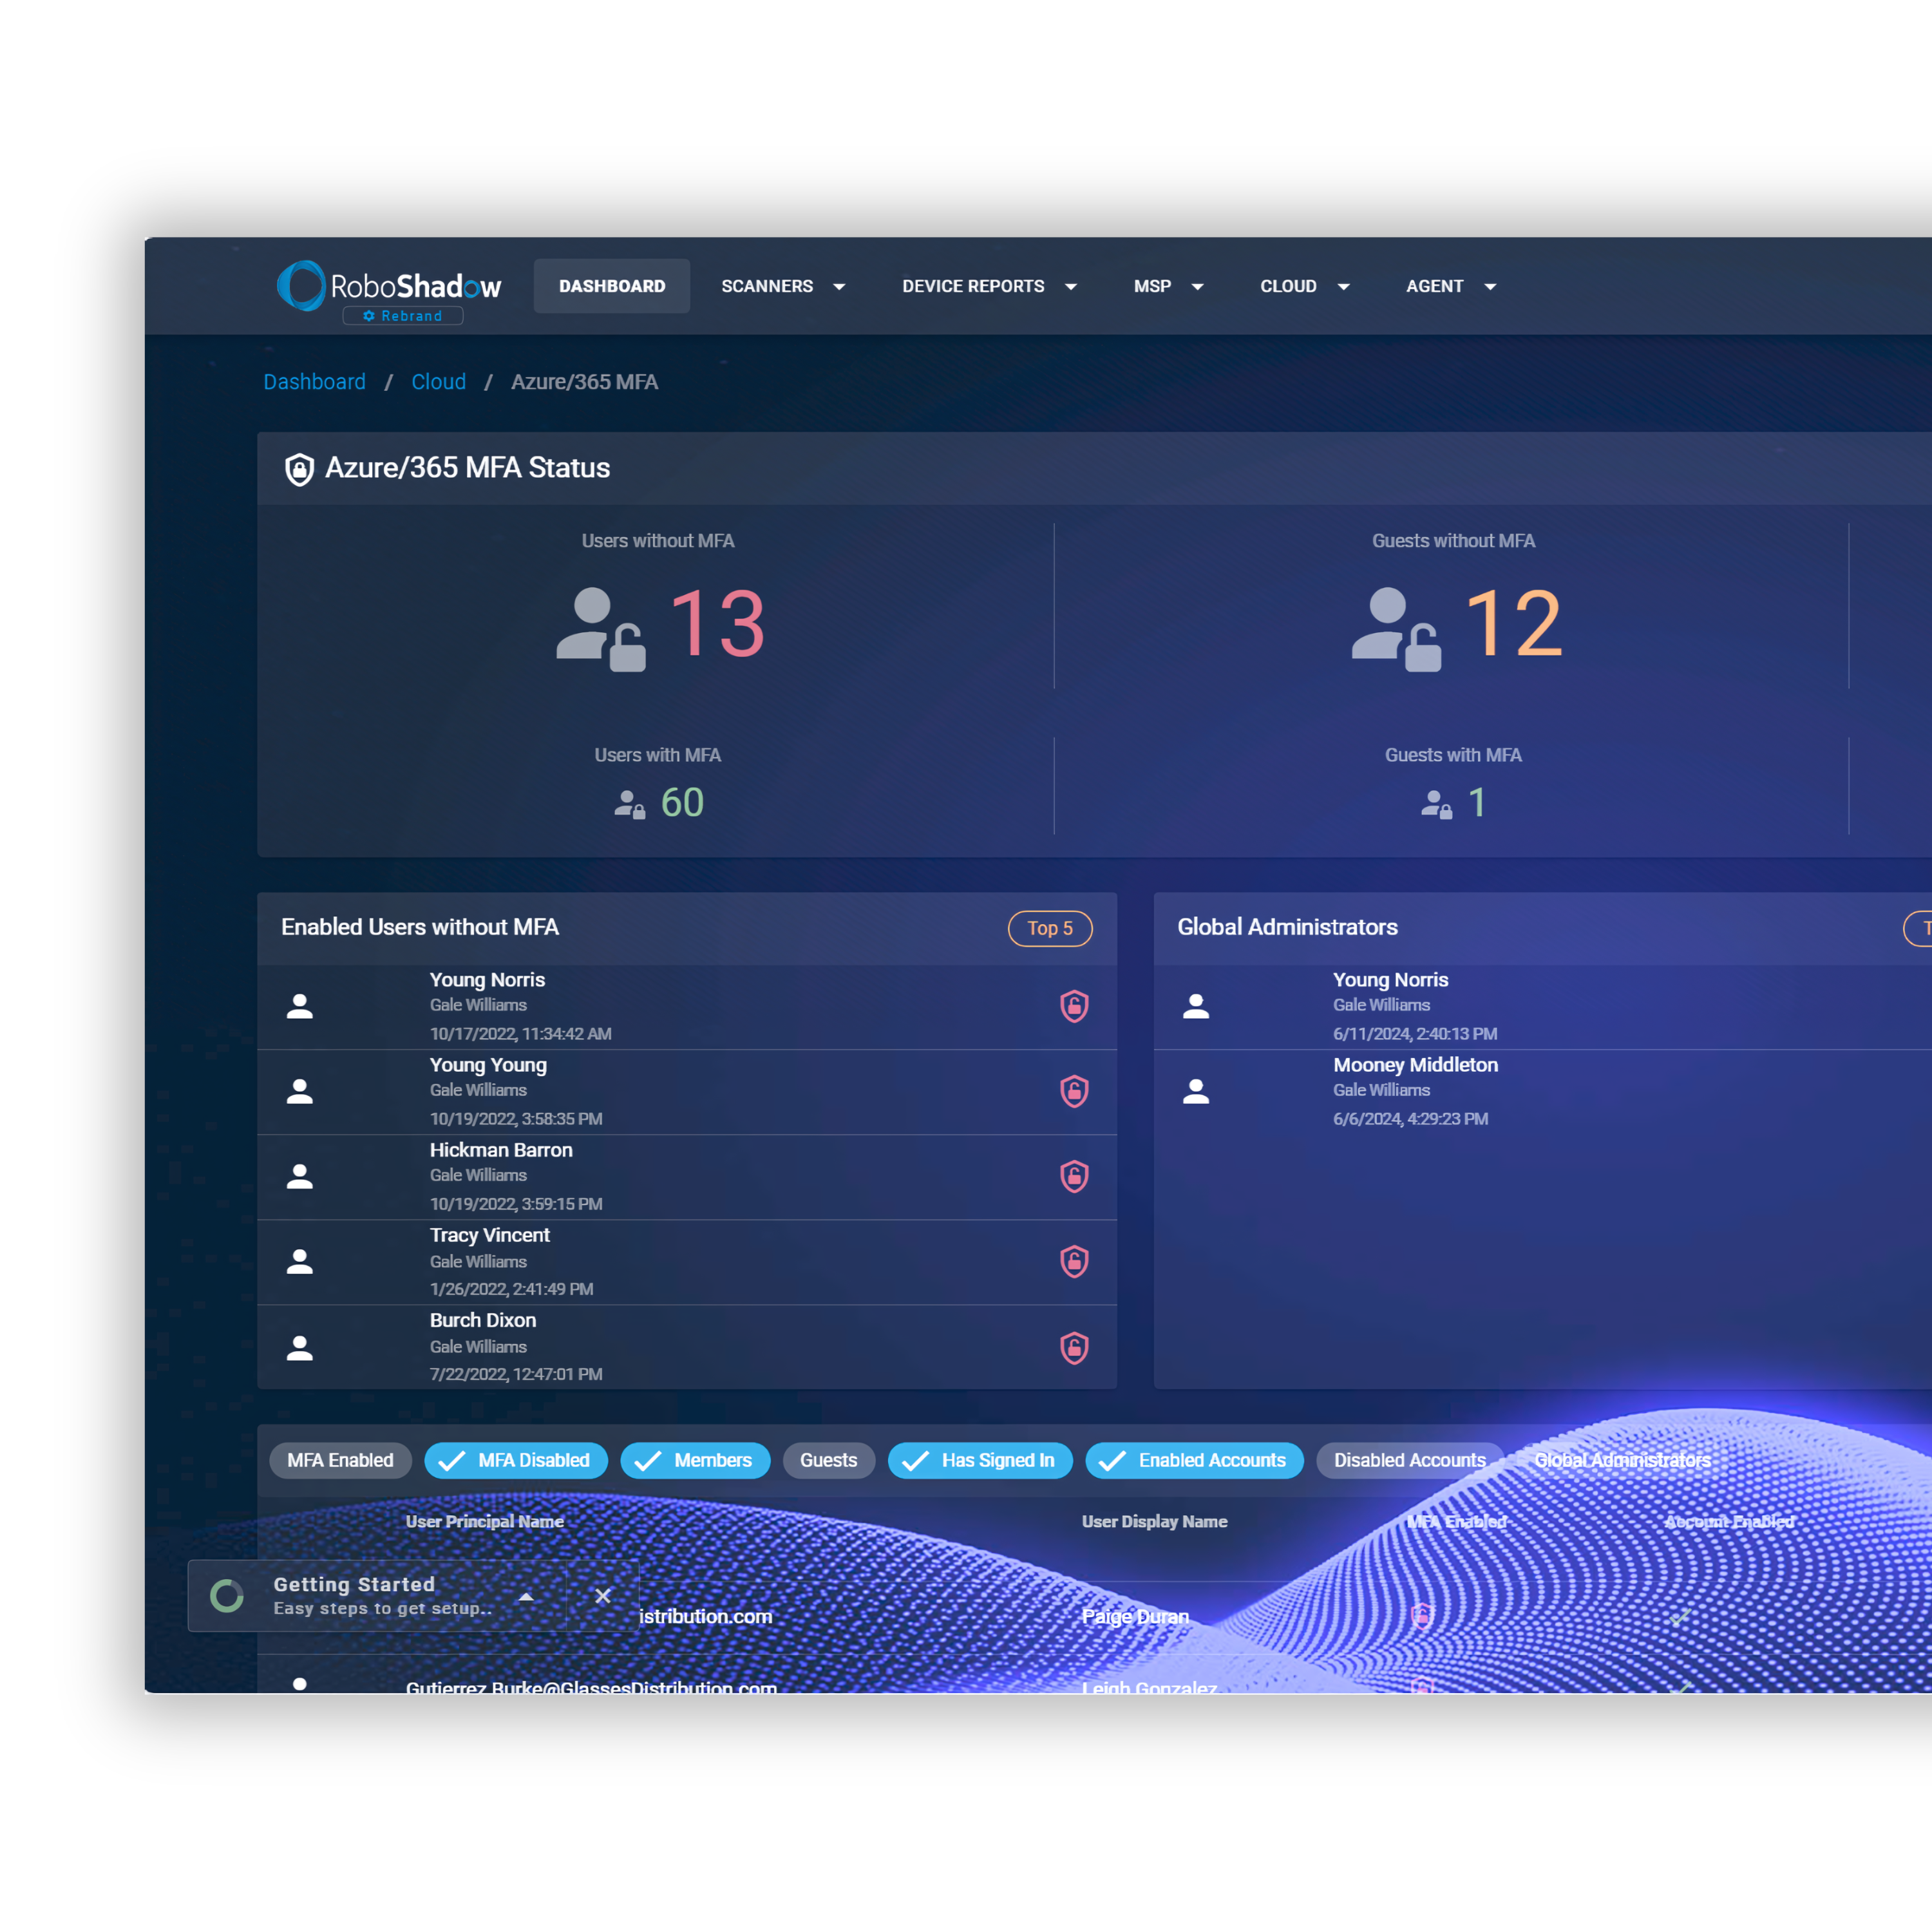Expand the Agent dropdown arrow
Screen dimensions: 1932x1932
pyautogui.click(x=1490, y=287)
